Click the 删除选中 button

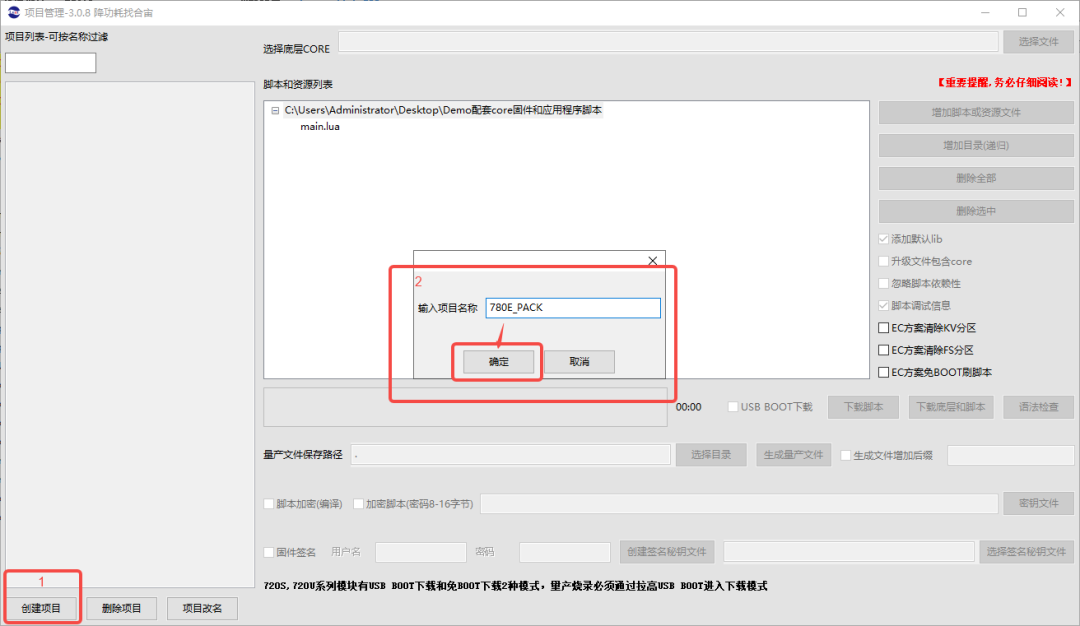click(x=976, y=211)
